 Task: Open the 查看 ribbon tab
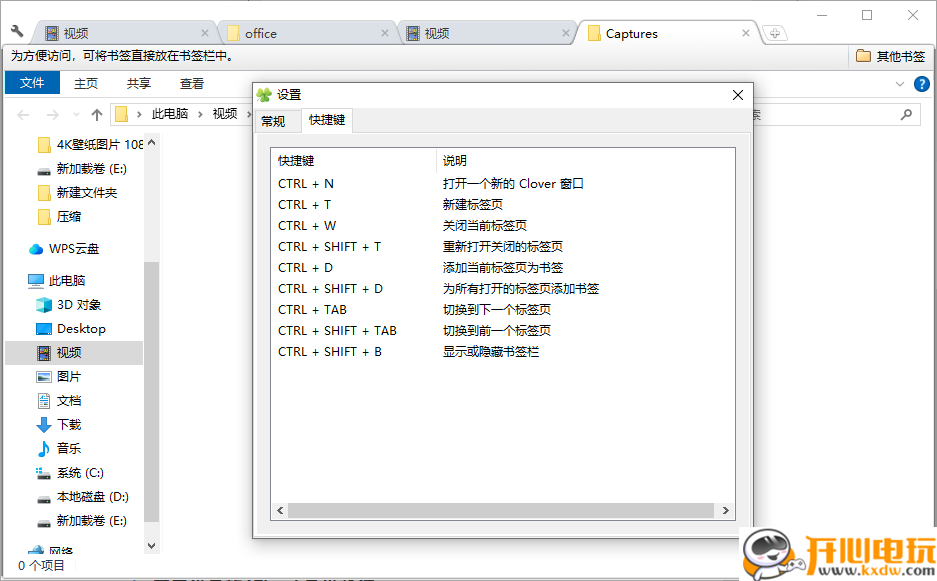[x=191, y=84]
